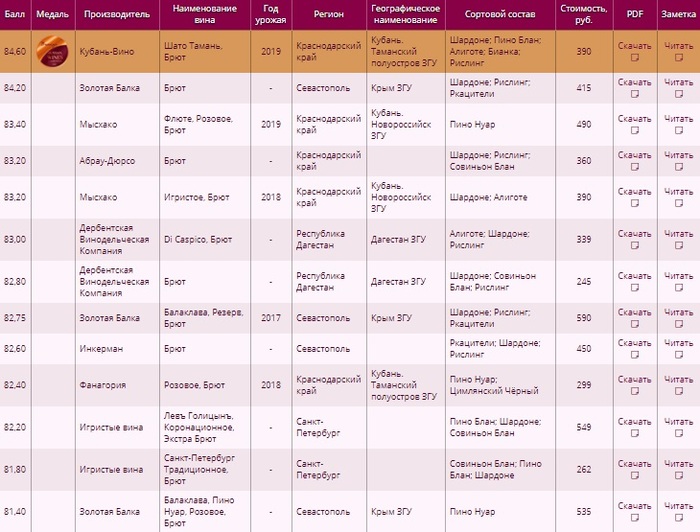
Task: Click Медаль column header
Action: click(x=53, y=14)
